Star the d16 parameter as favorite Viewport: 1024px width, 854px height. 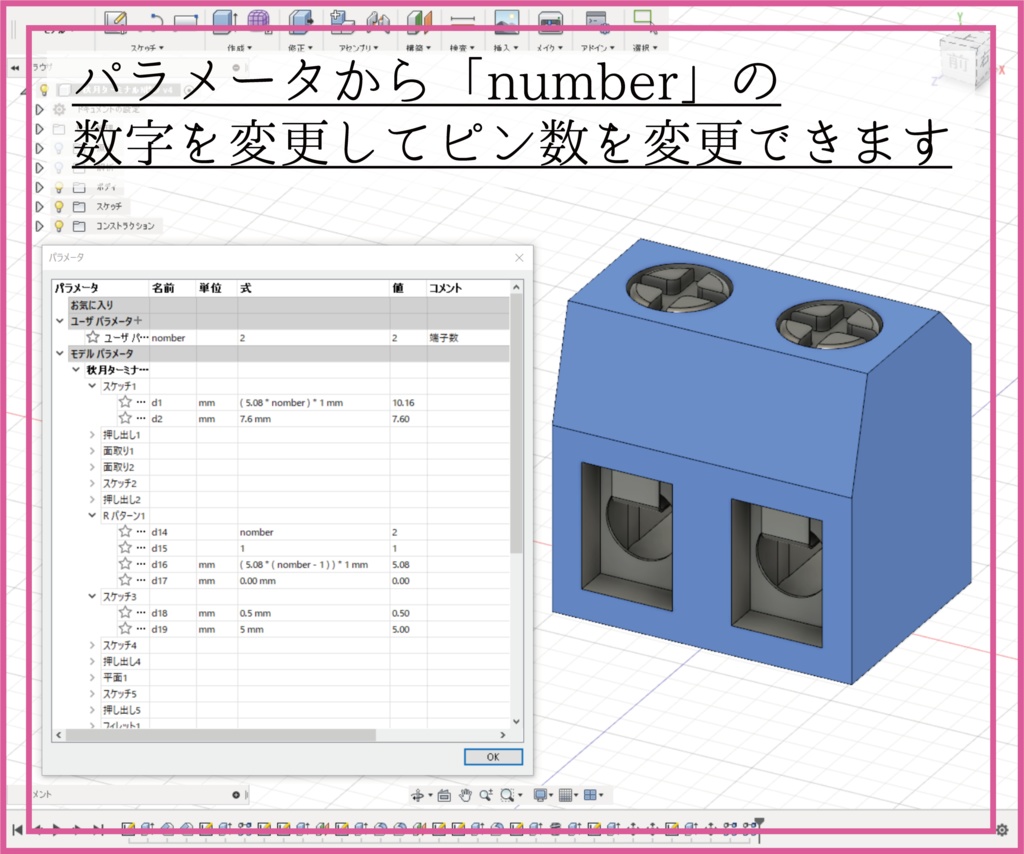coord(125,563)
